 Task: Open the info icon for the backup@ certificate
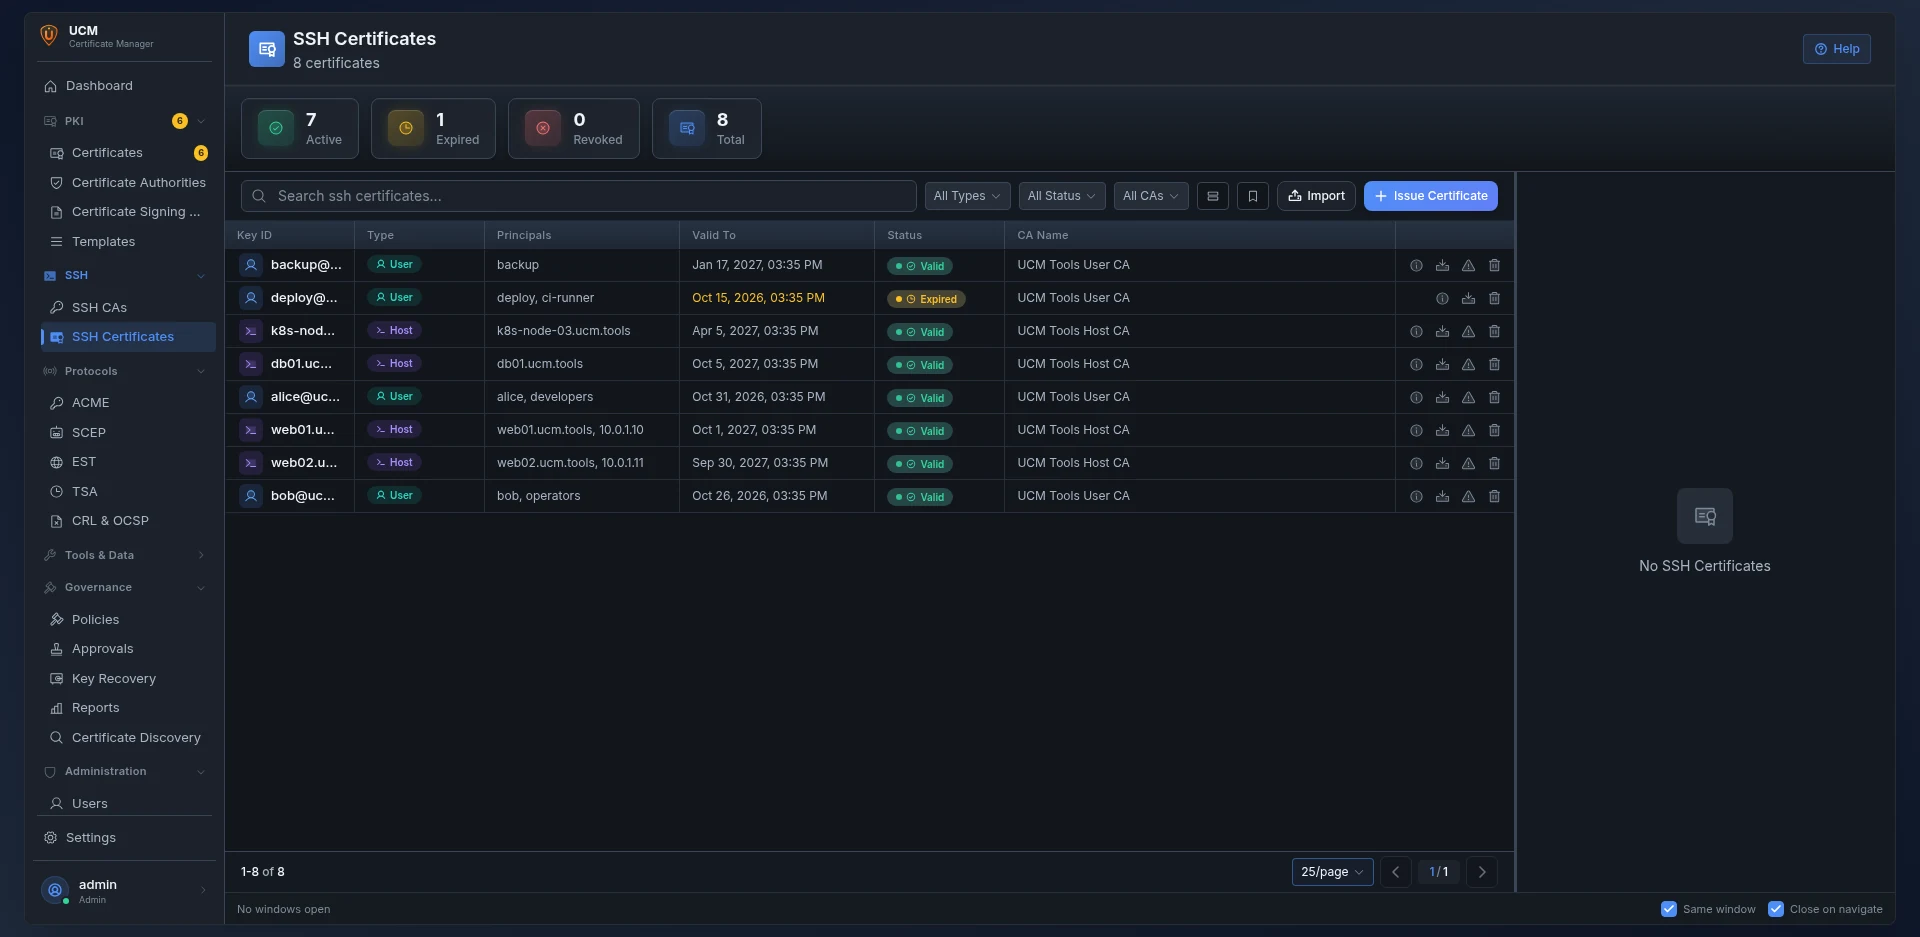coord(1416,266)
